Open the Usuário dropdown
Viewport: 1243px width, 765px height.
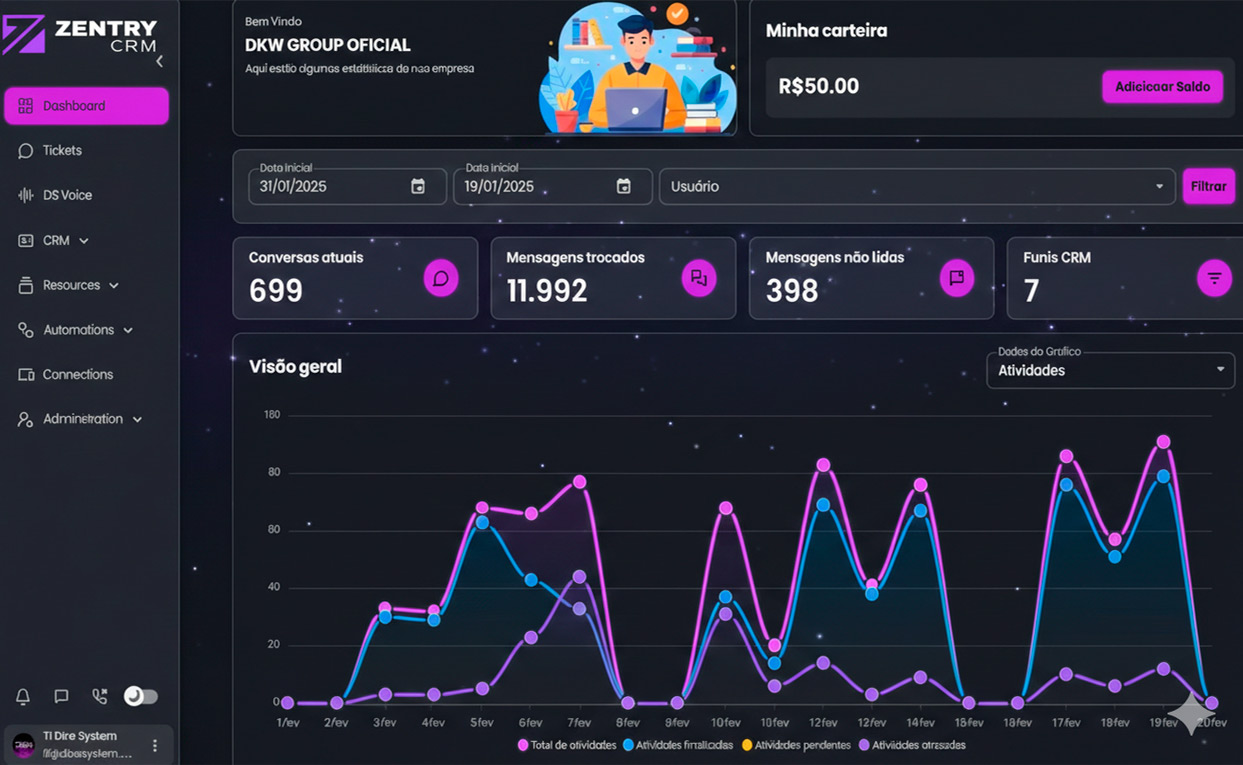tap(916, 187)
